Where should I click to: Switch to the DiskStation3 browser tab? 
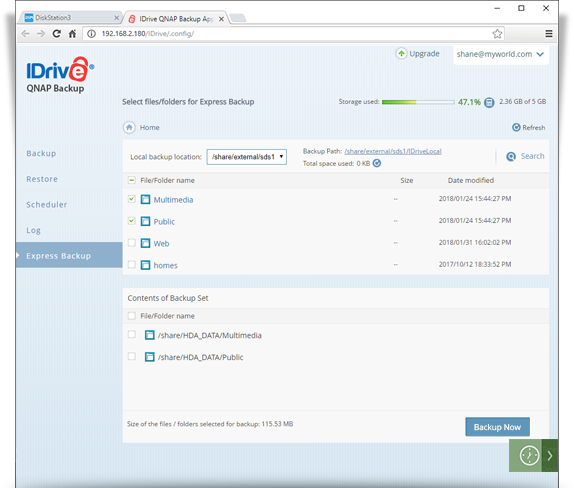70,18
